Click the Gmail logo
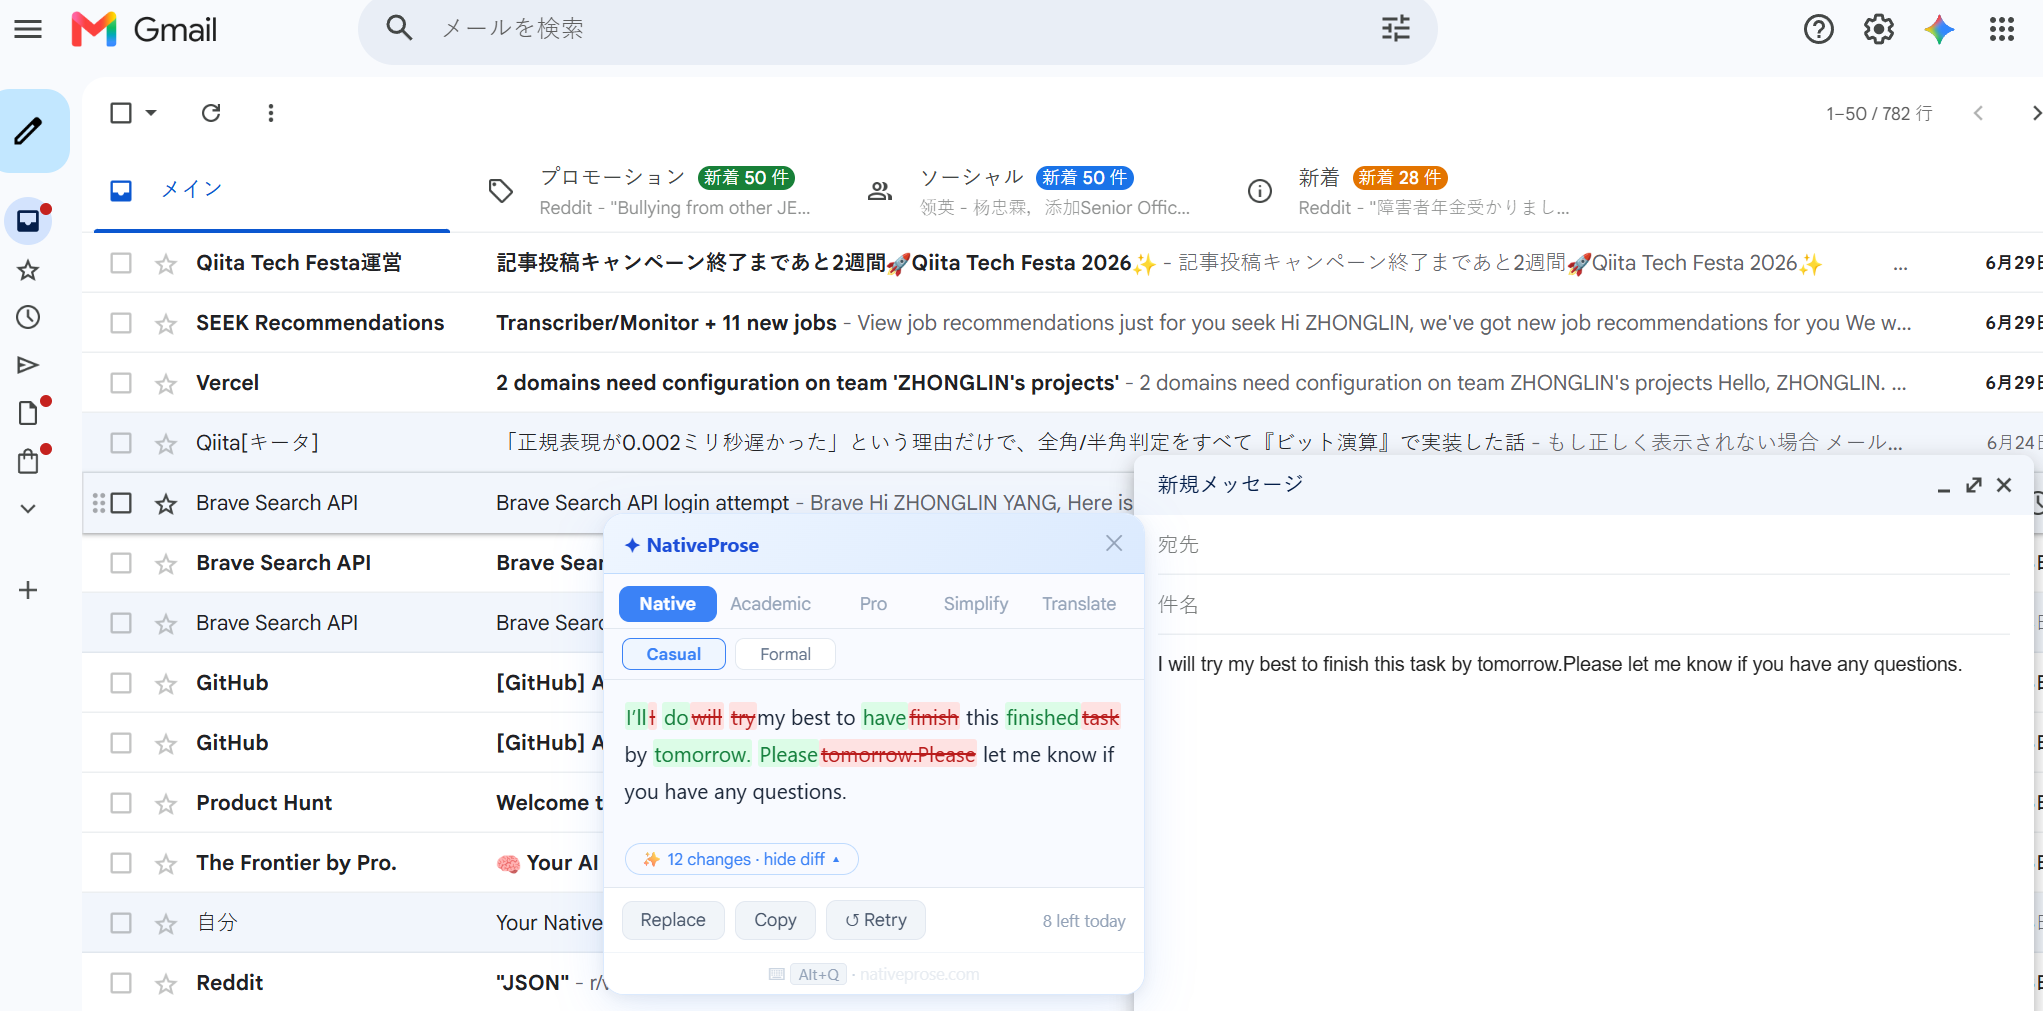This screenshot has height=1011, width=2043. [x=145, y=29]
